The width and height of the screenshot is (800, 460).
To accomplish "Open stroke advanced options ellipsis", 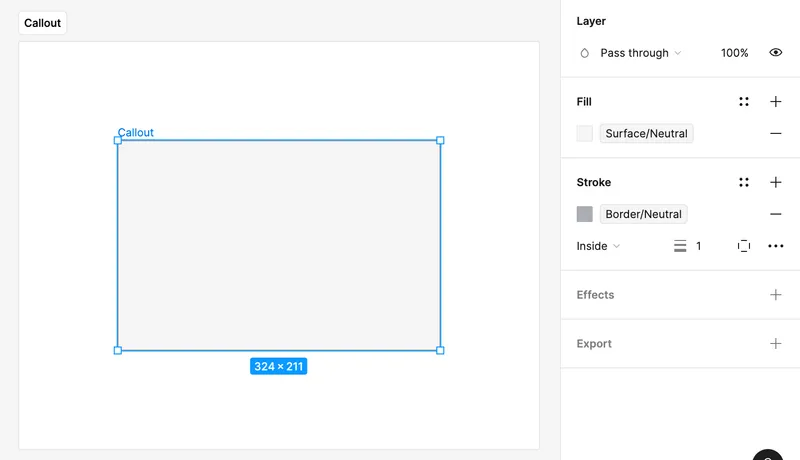I will coord(775,246).
